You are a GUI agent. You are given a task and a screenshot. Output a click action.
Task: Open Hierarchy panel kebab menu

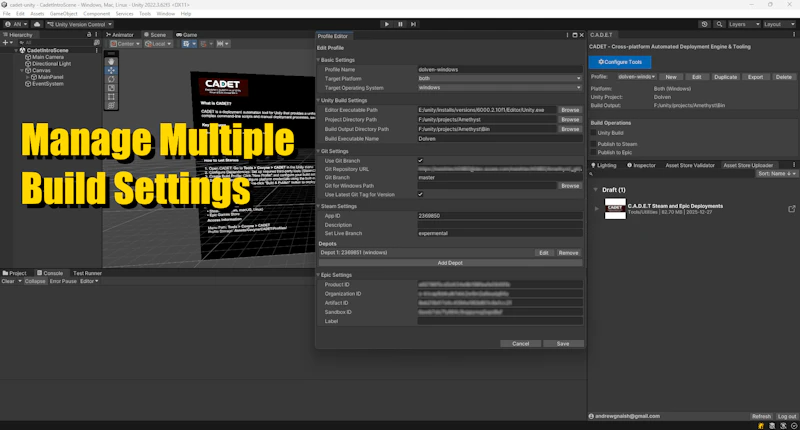tap(96, 35)
